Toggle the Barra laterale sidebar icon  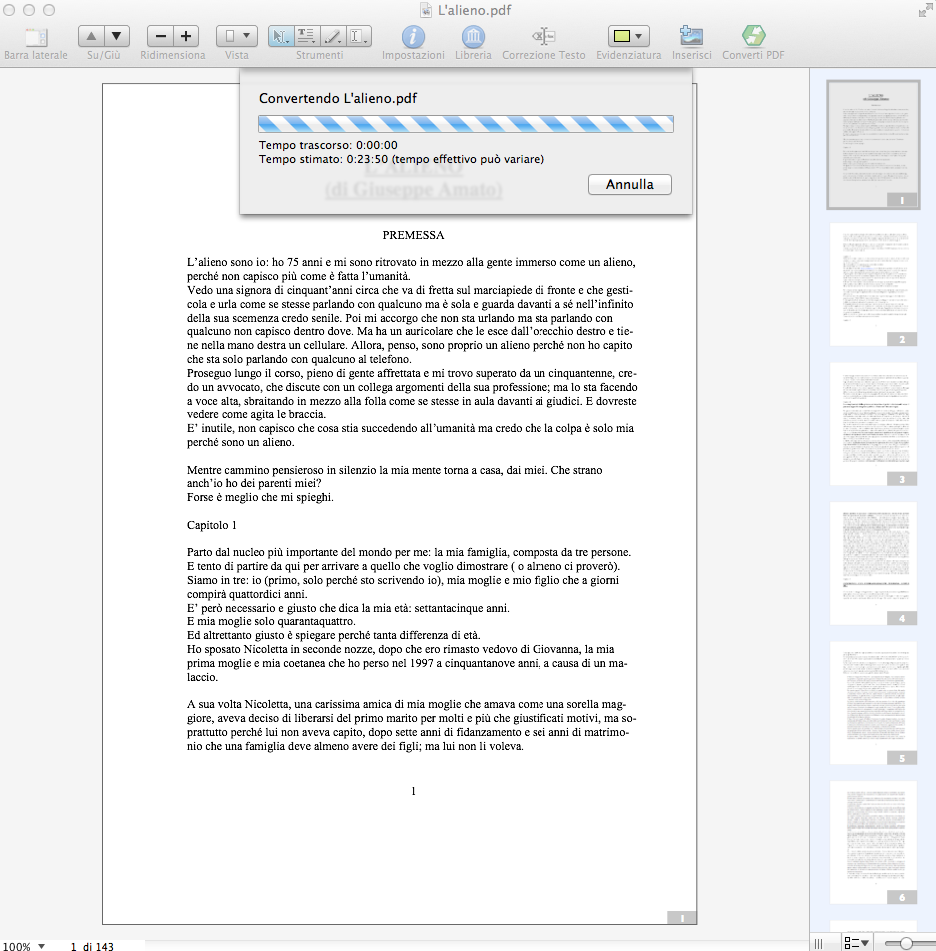[36, 37]
